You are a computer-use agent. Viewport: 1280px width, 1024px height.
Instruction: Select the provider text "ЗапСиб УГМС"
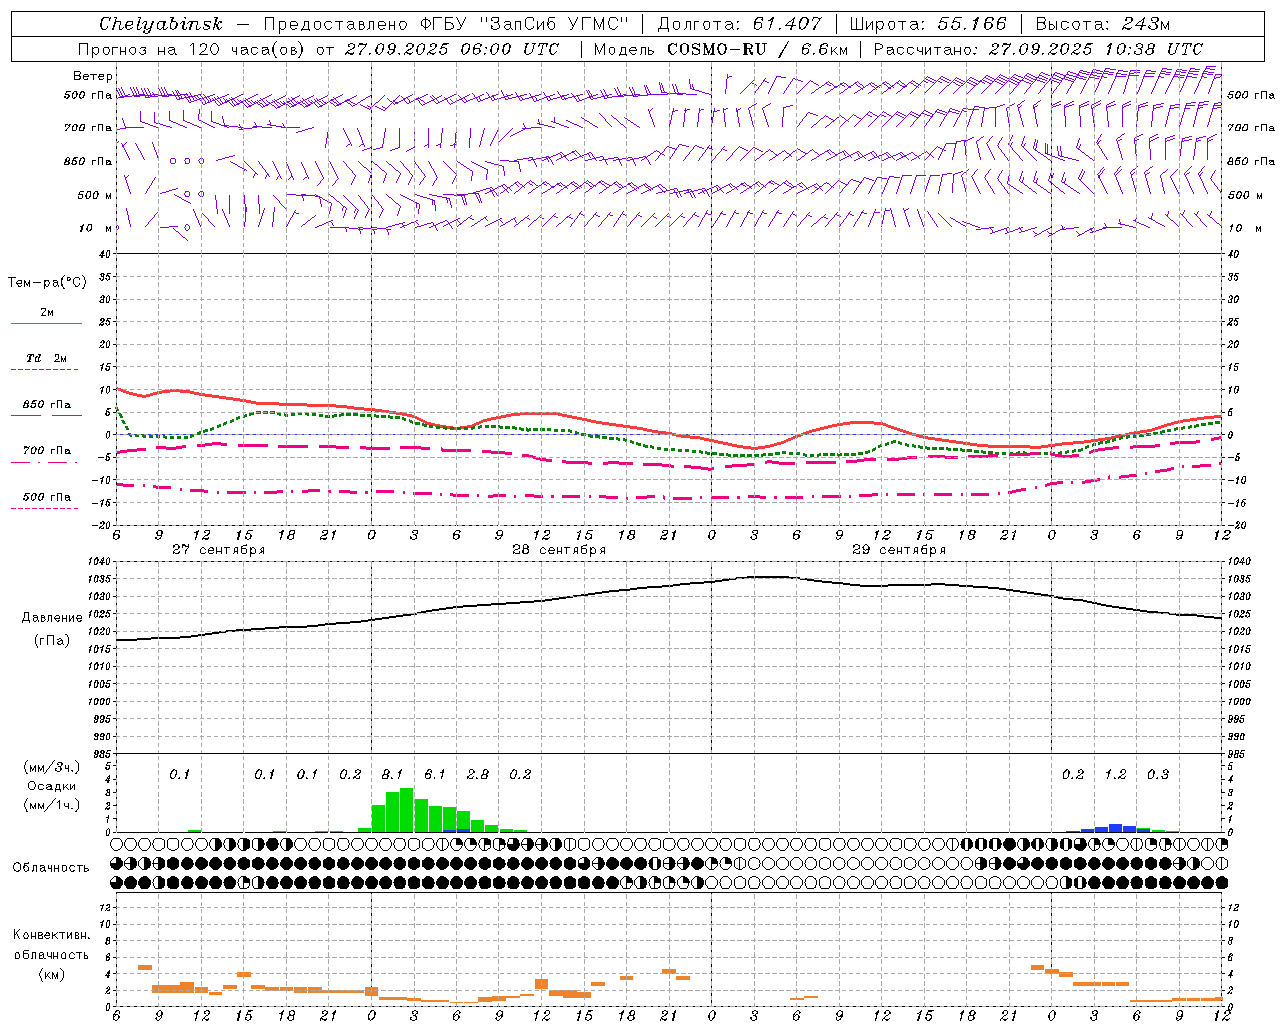click(556, 24)
